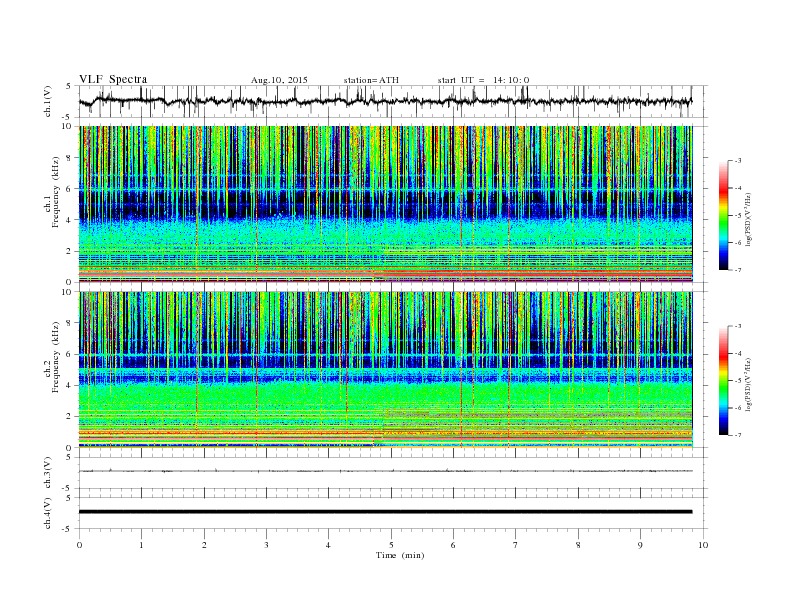
Task: Click the "7" minute tick on time axis
Action: tap(515, 545)
